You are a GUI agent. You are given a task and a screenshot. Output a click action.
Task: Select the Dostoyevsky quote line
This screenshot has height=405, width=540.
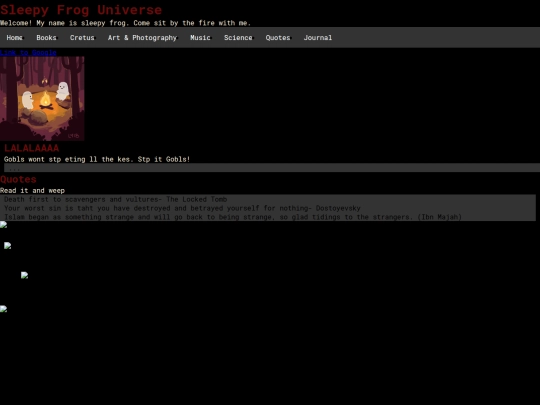click(x=182, y=208)
